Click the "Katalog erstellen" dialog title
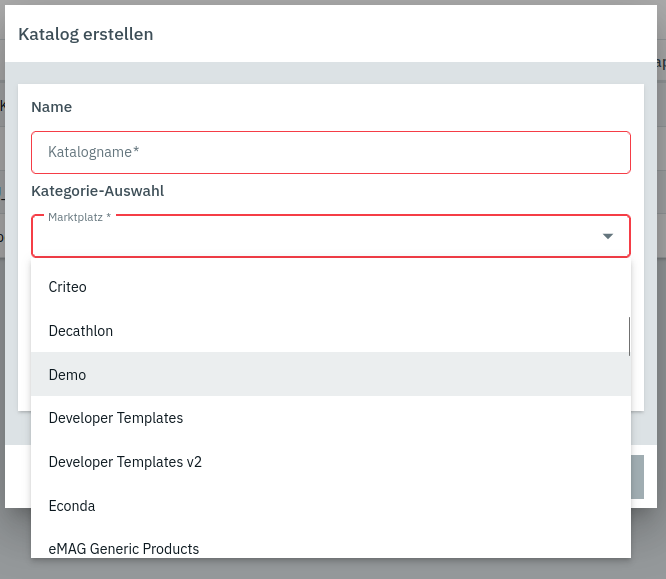 86,34
